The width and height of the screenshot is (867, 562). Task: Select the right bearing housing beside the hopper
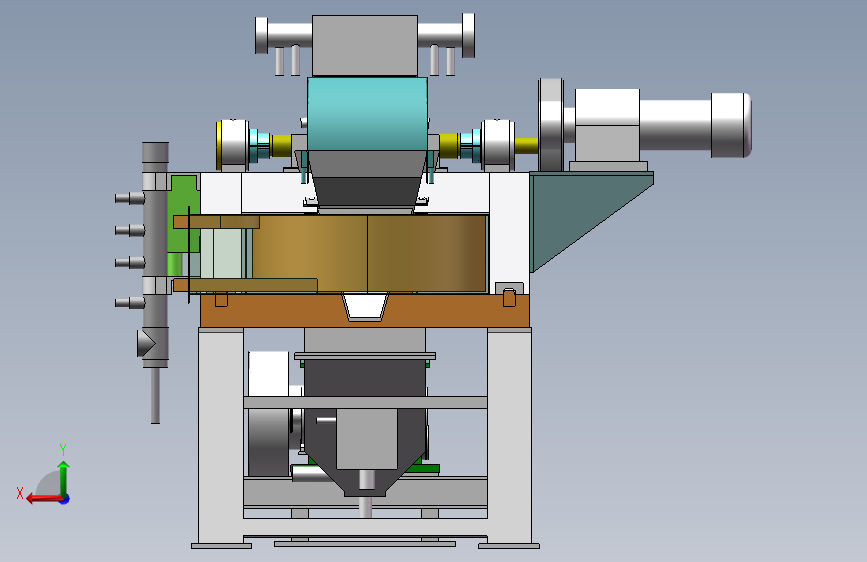(498, 144)
